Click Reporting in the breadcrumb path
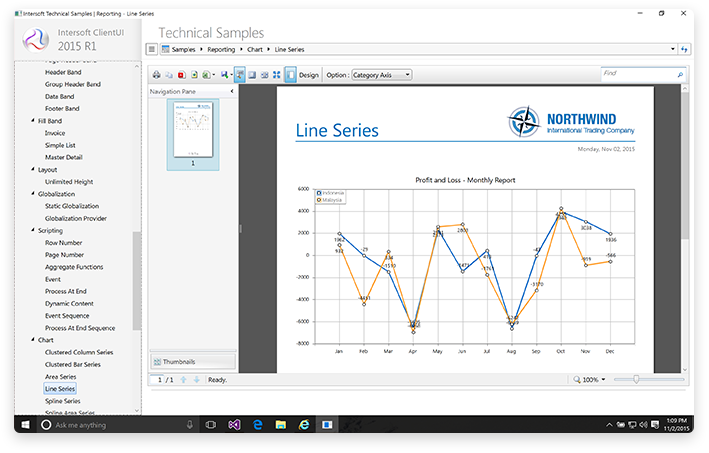709x453 pixels. click(221, 48)
